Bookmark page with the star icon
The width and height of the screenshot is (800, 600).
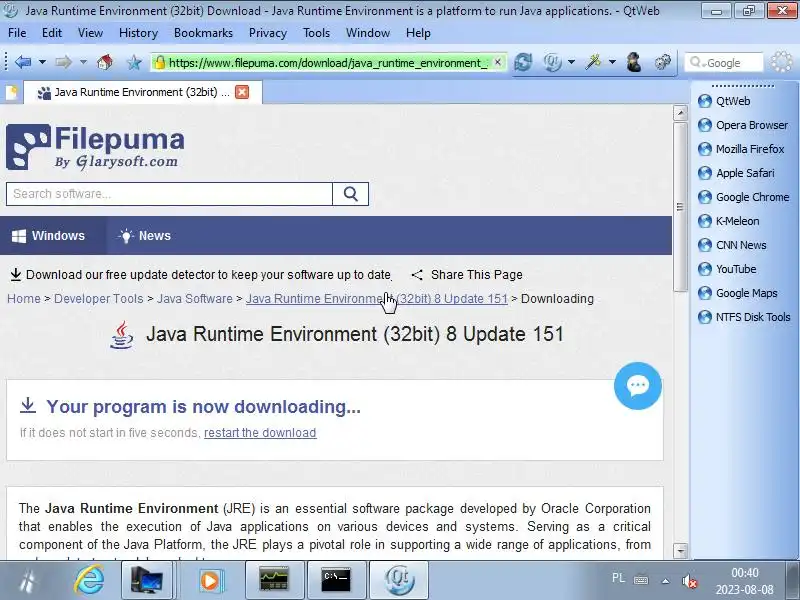click(x=134, y=63)
